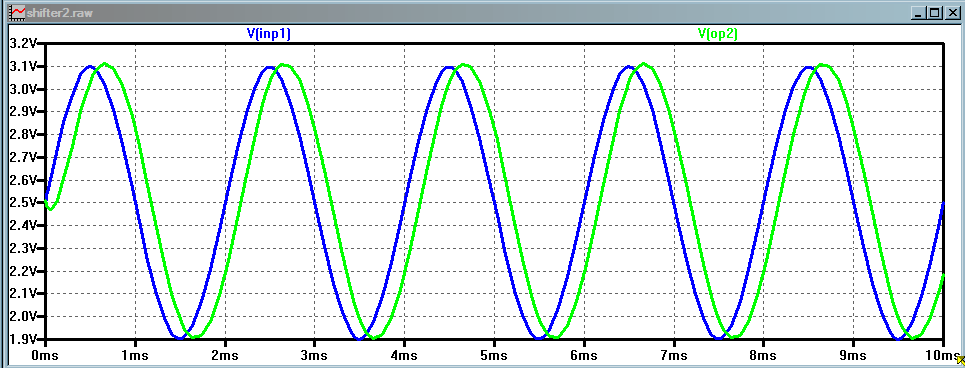The width and height of the screenshot is (965, 368).
Task: Click the 7ms label on the time axis
Action: [673, 356]
